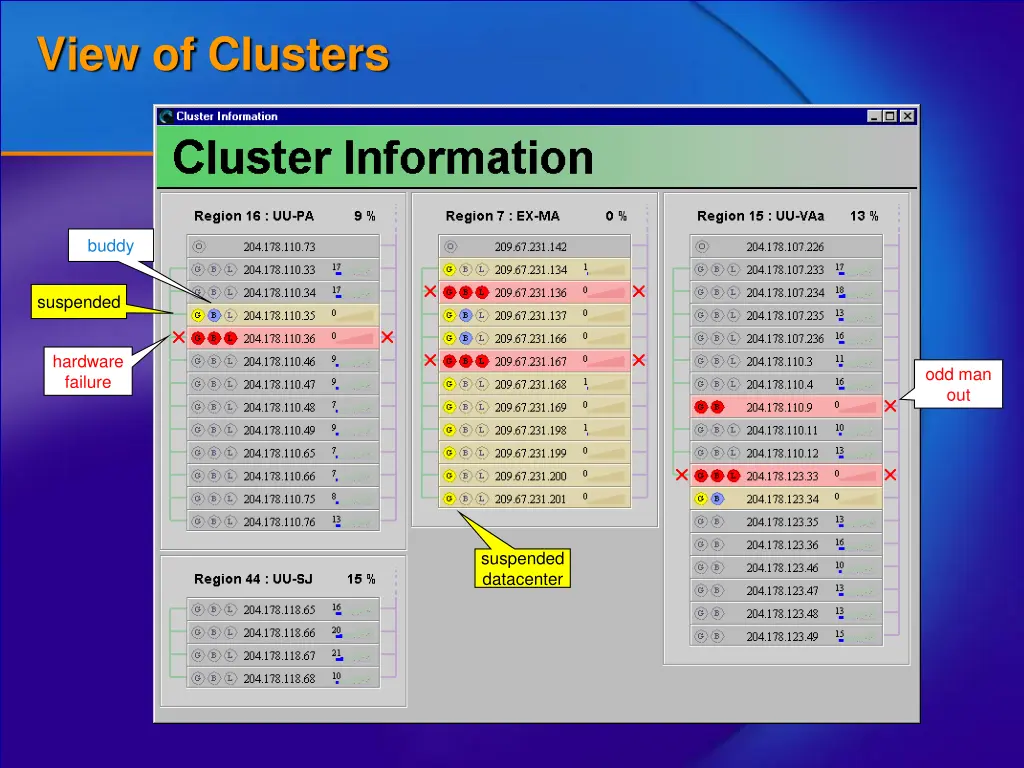Click the yellow G icon for 209.67.231.201
The width and height of the screenshot is (1024, 768).
[x=449, y=499]
